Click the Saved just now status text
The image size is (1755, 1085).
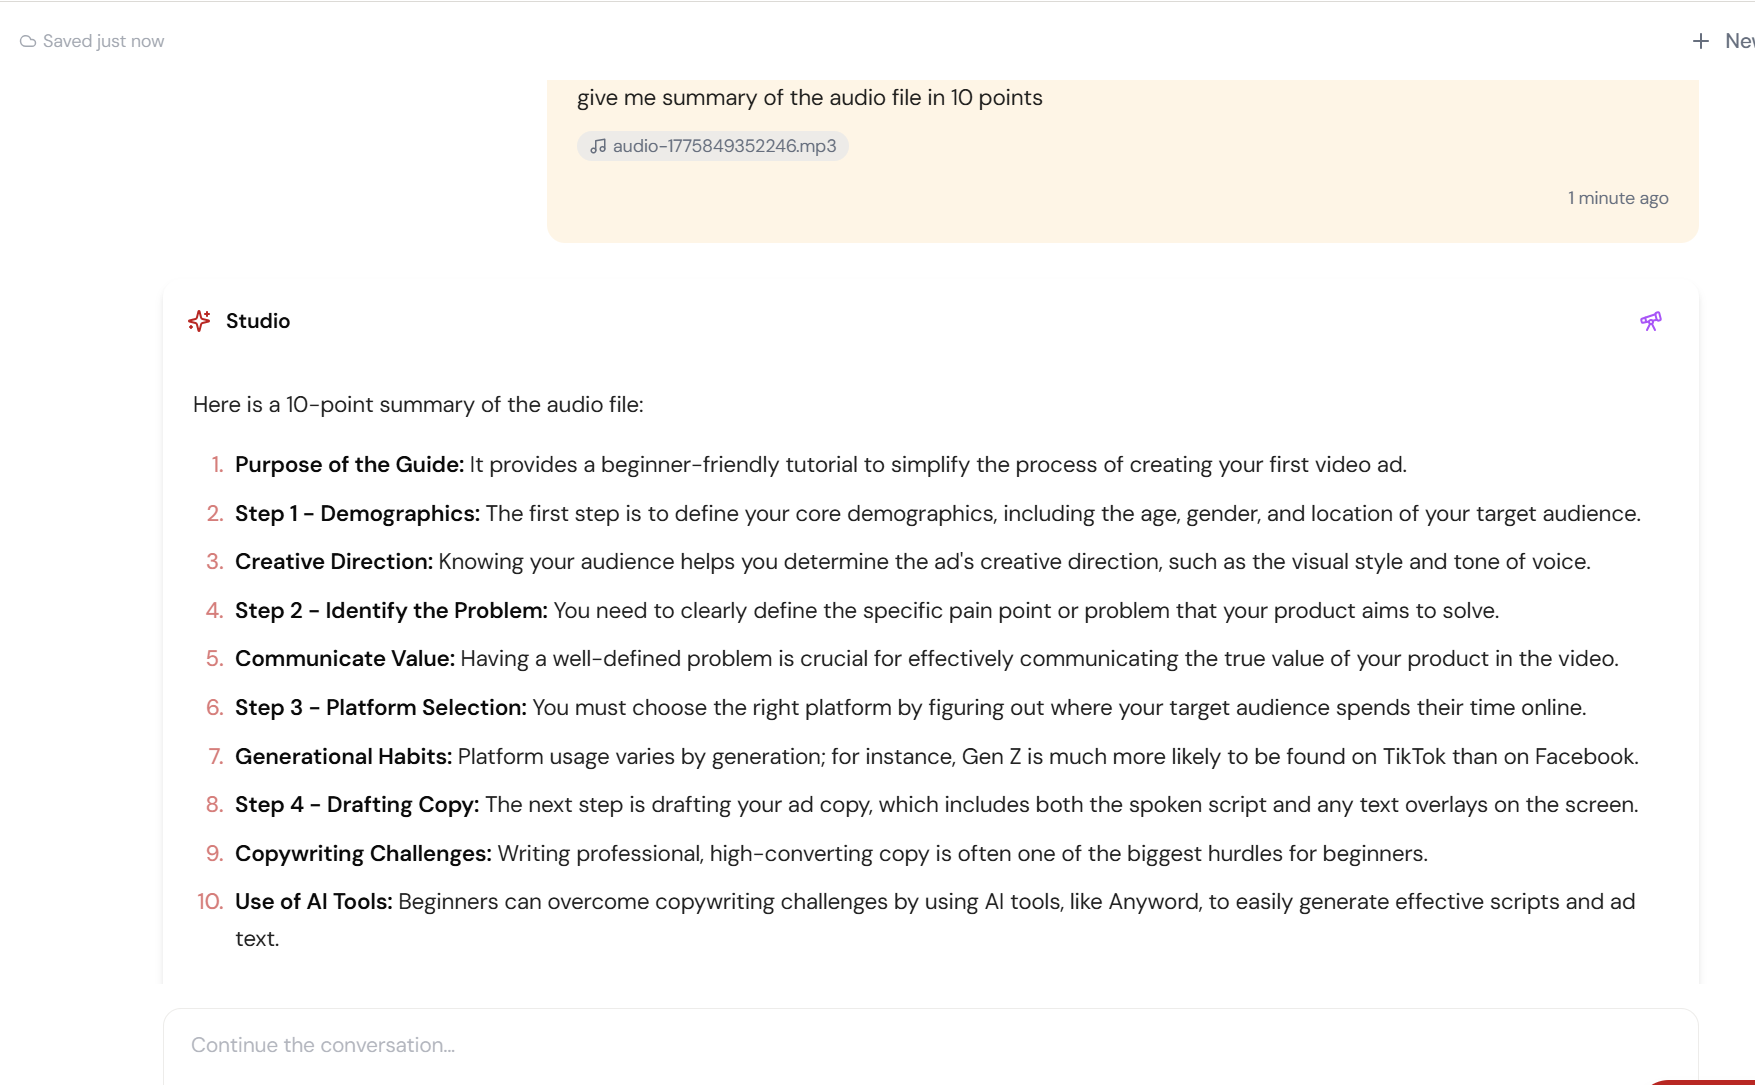[103, 41]
